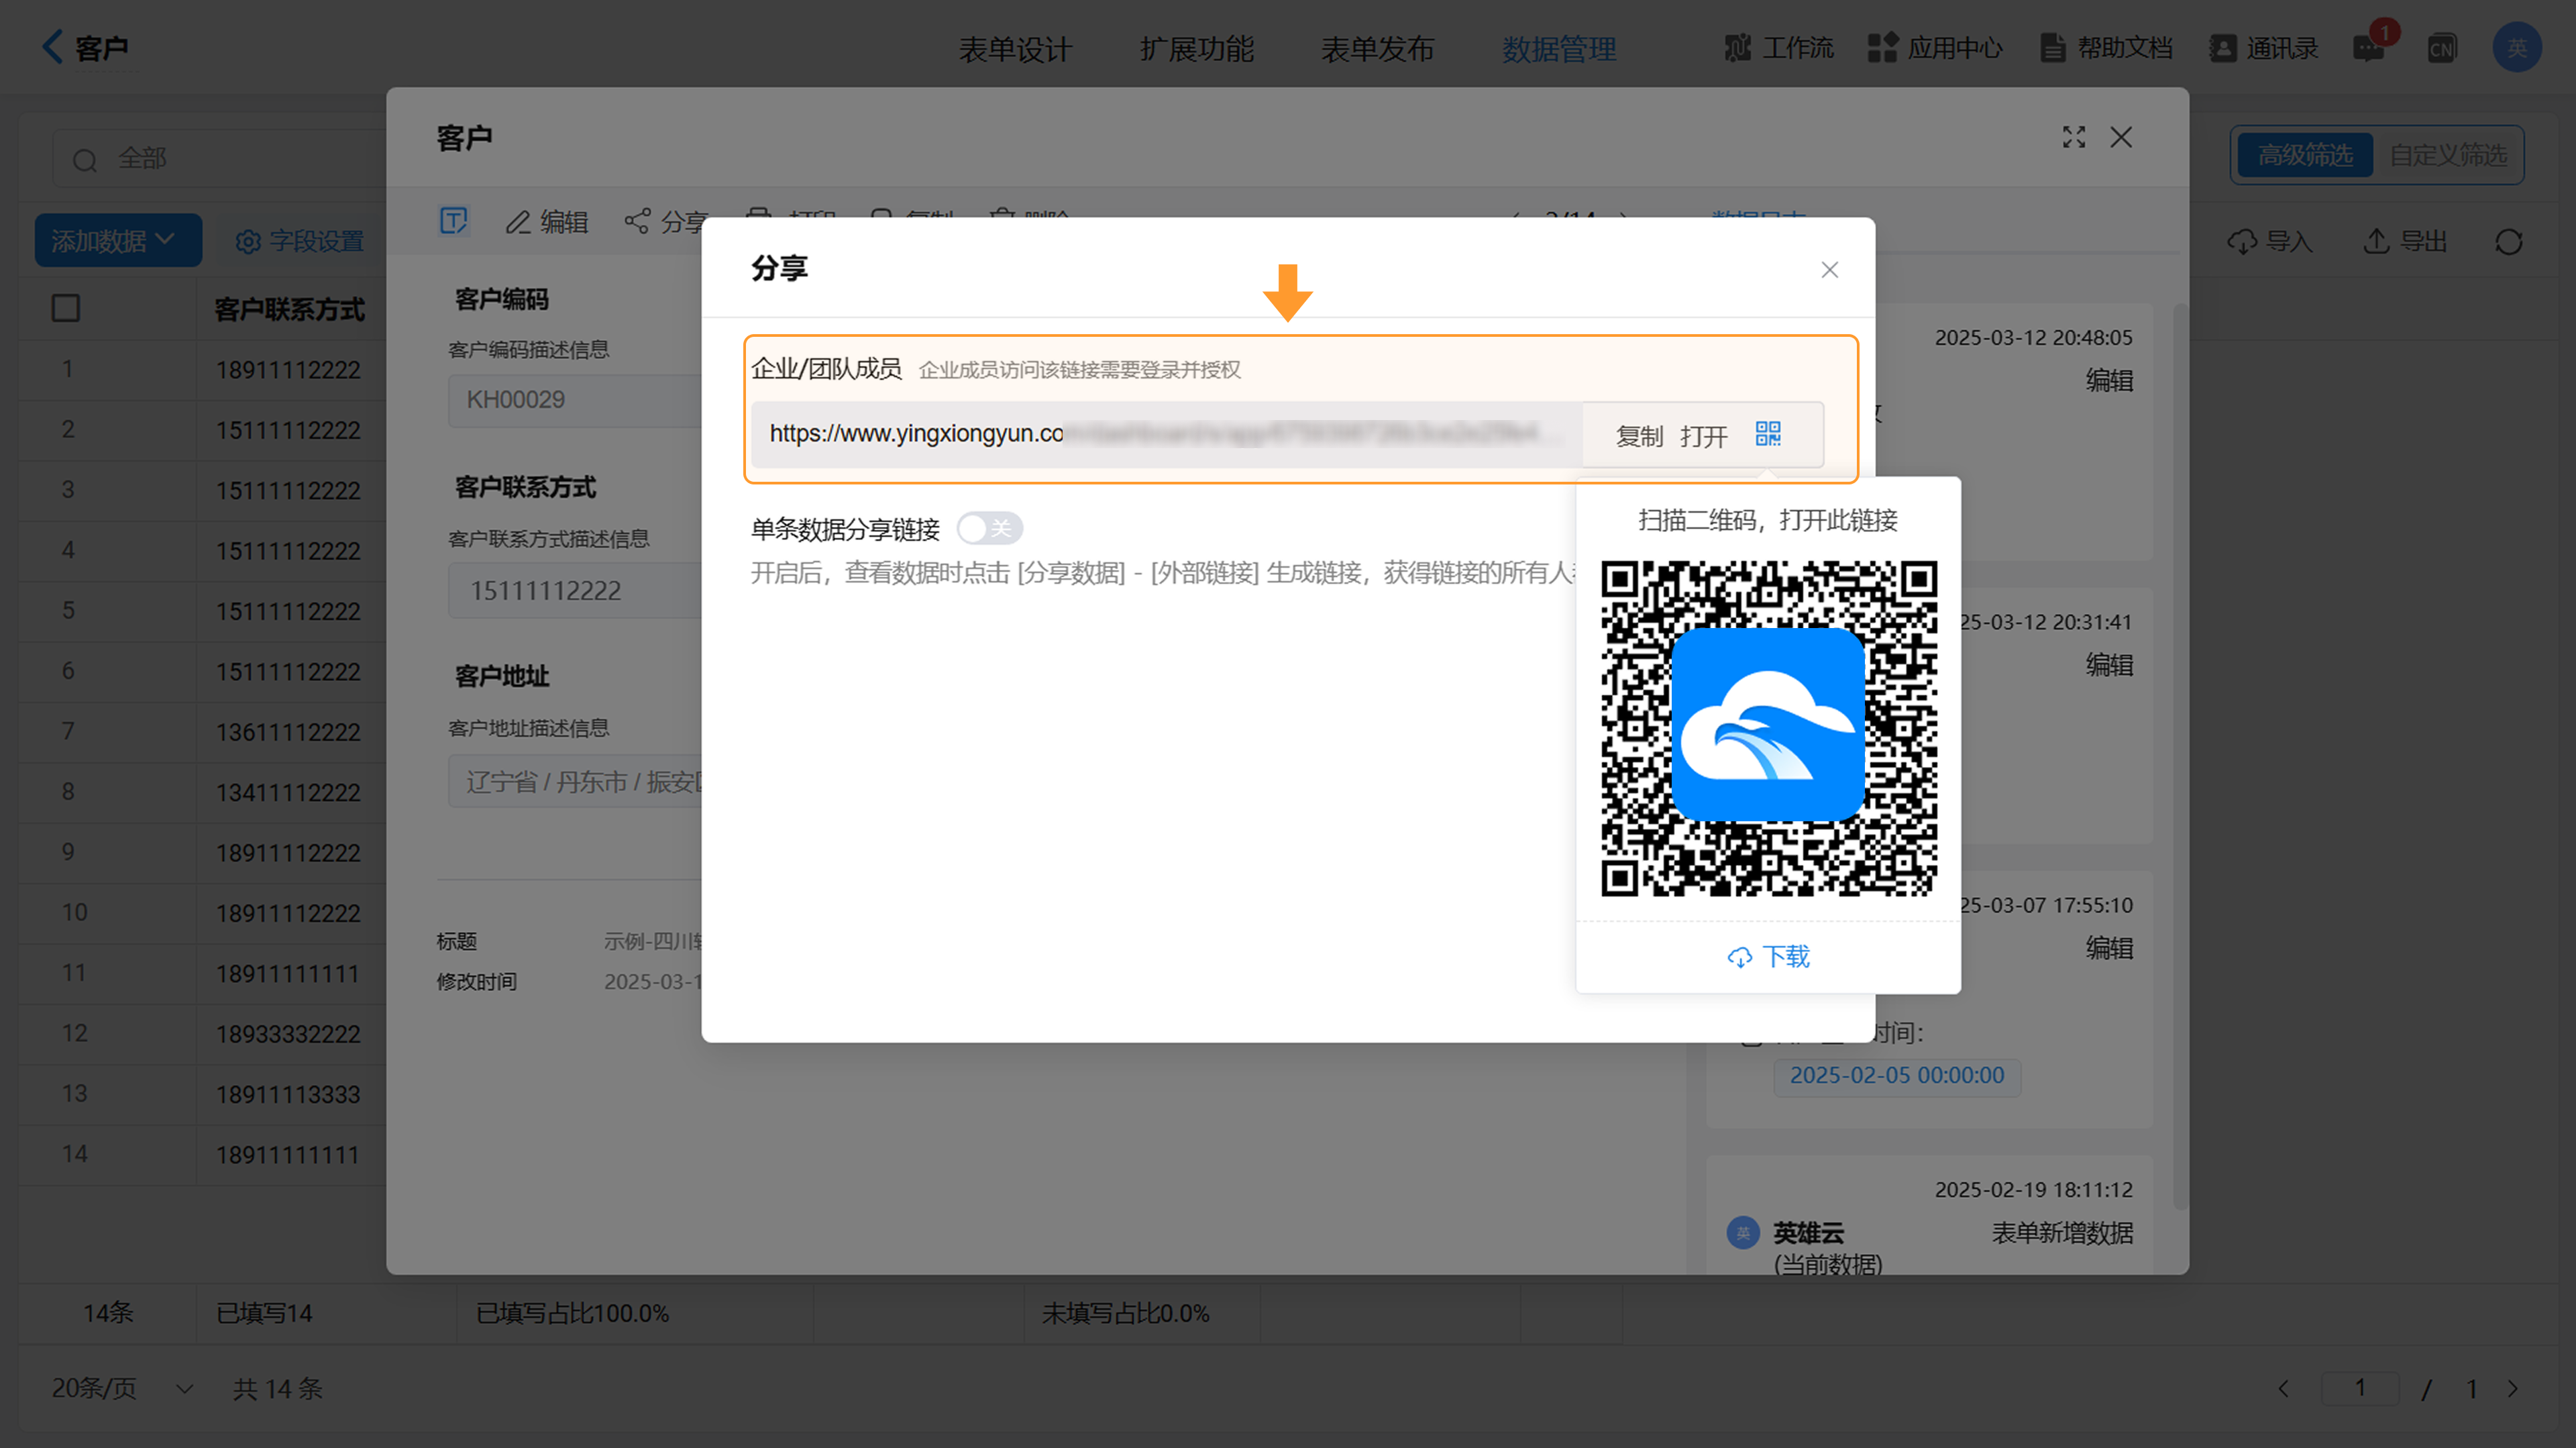The width and height of the screenshot is (2576, 1448).
Task: Click the page number input field
Action: point(2360,1388)
